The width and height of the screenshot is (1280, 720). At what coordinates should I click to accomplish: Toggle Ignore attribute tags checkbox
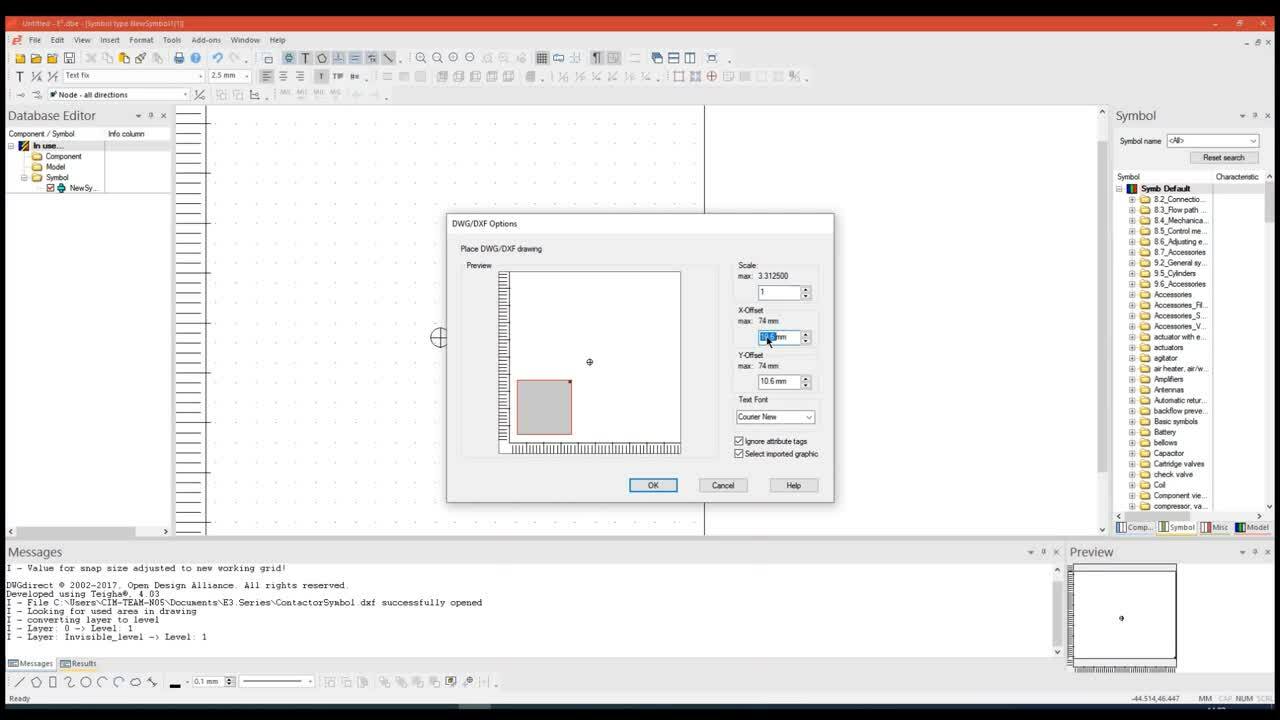tap(739, 441)
